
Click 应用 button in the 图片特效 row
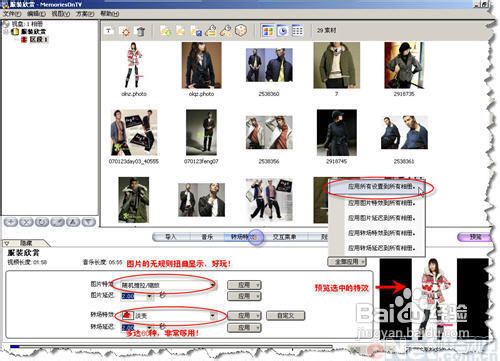click(x=244, y=285)
